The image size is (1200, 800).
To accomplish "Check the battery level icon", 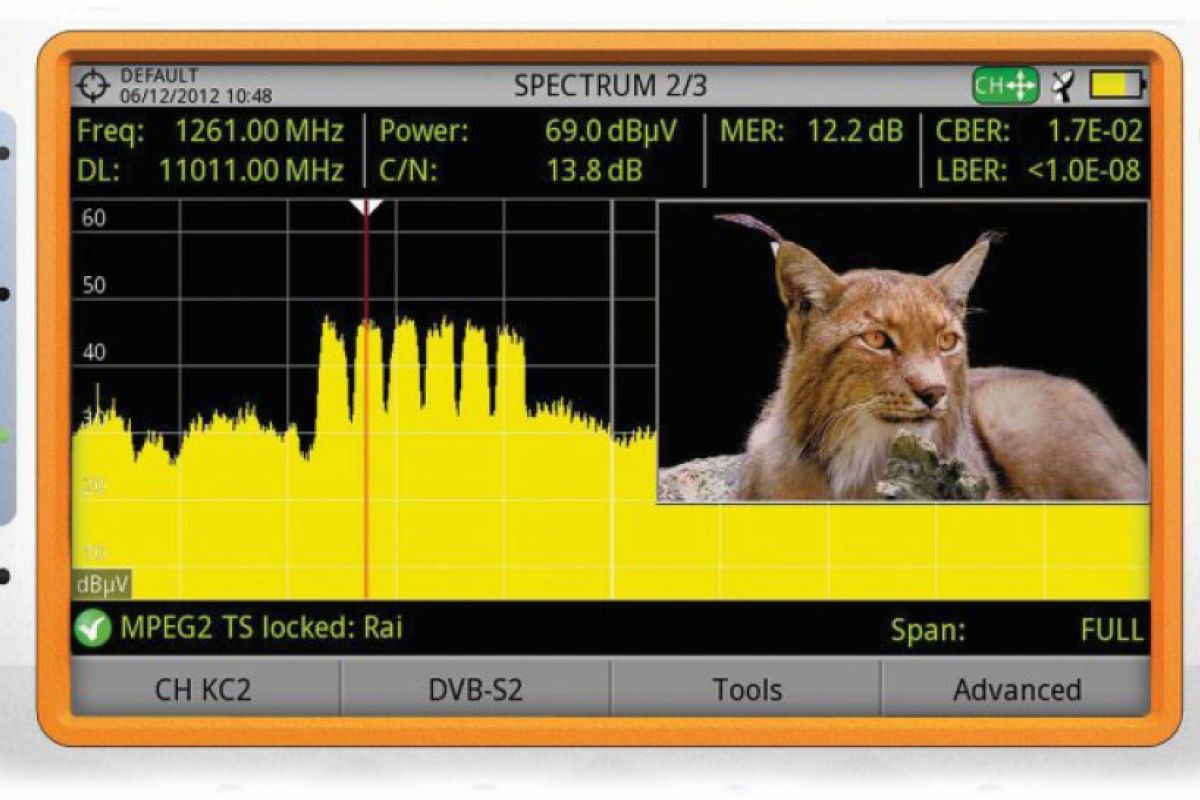I will point(1116,87).
